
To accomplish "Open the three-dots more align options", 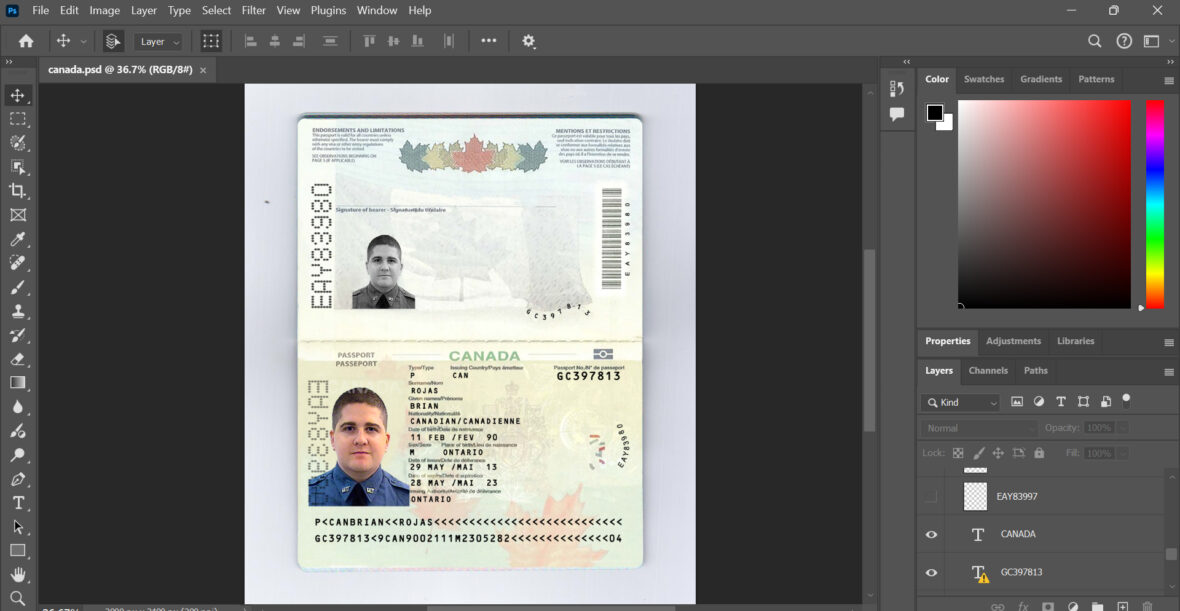I will (x=489, y=41).
